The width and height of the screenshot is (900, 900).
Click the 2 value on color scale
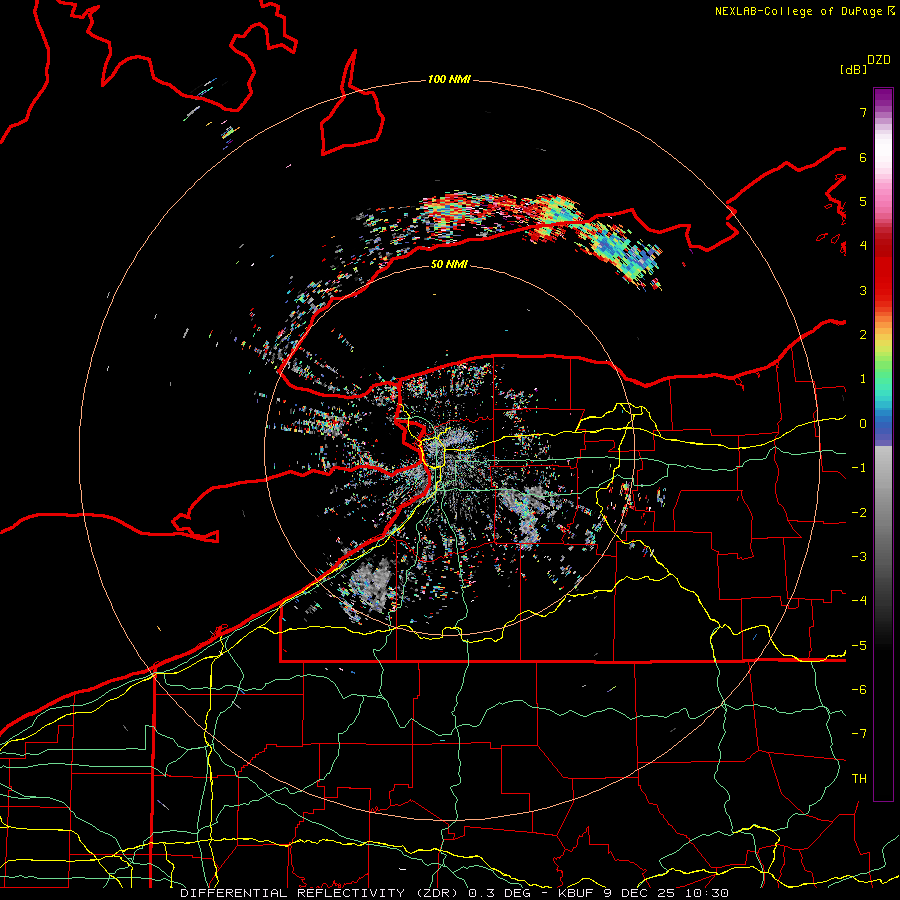[x=863, y=335]
